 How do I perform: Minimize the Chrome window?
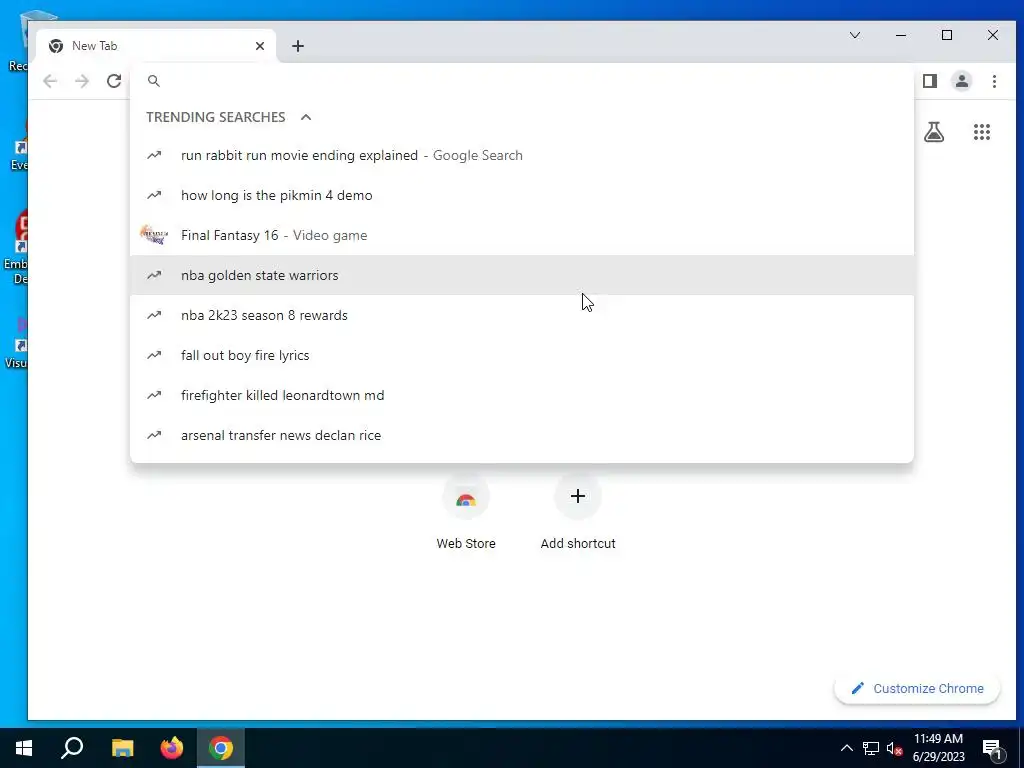901,35
